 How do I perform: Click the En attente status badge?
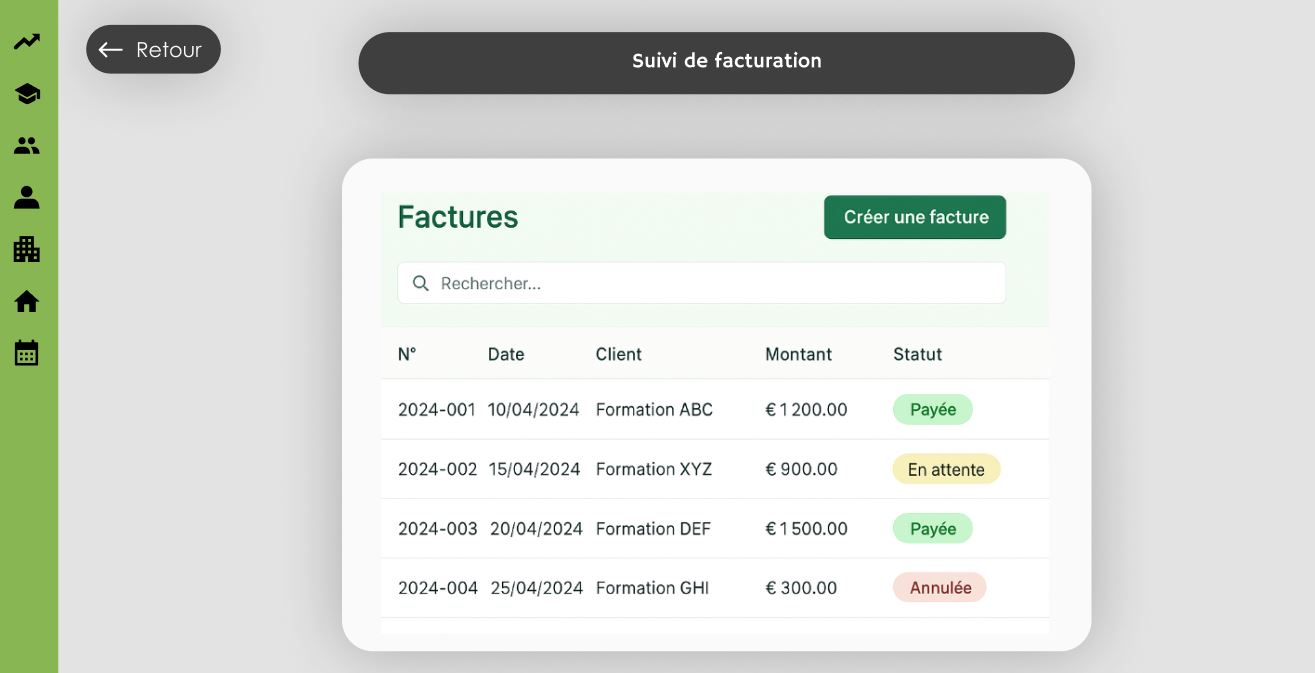[946, 469]
